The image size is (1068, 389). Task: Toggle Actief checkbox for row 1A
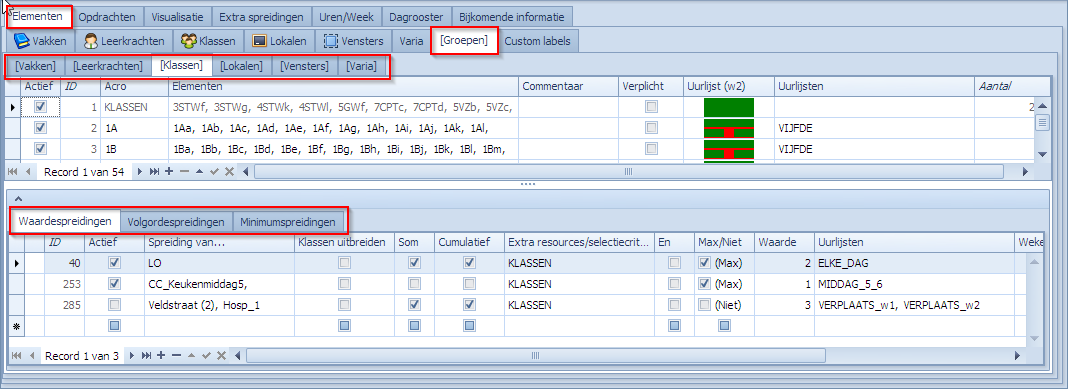coord(40,127)
